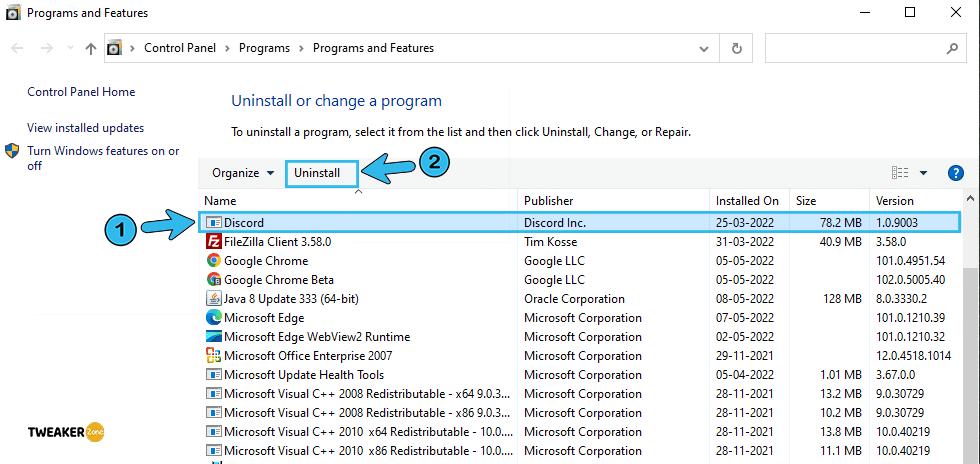Screen dimensions: 980x464
Task: Select Microsoft Update Health Tools name
Action: point(304,375)
